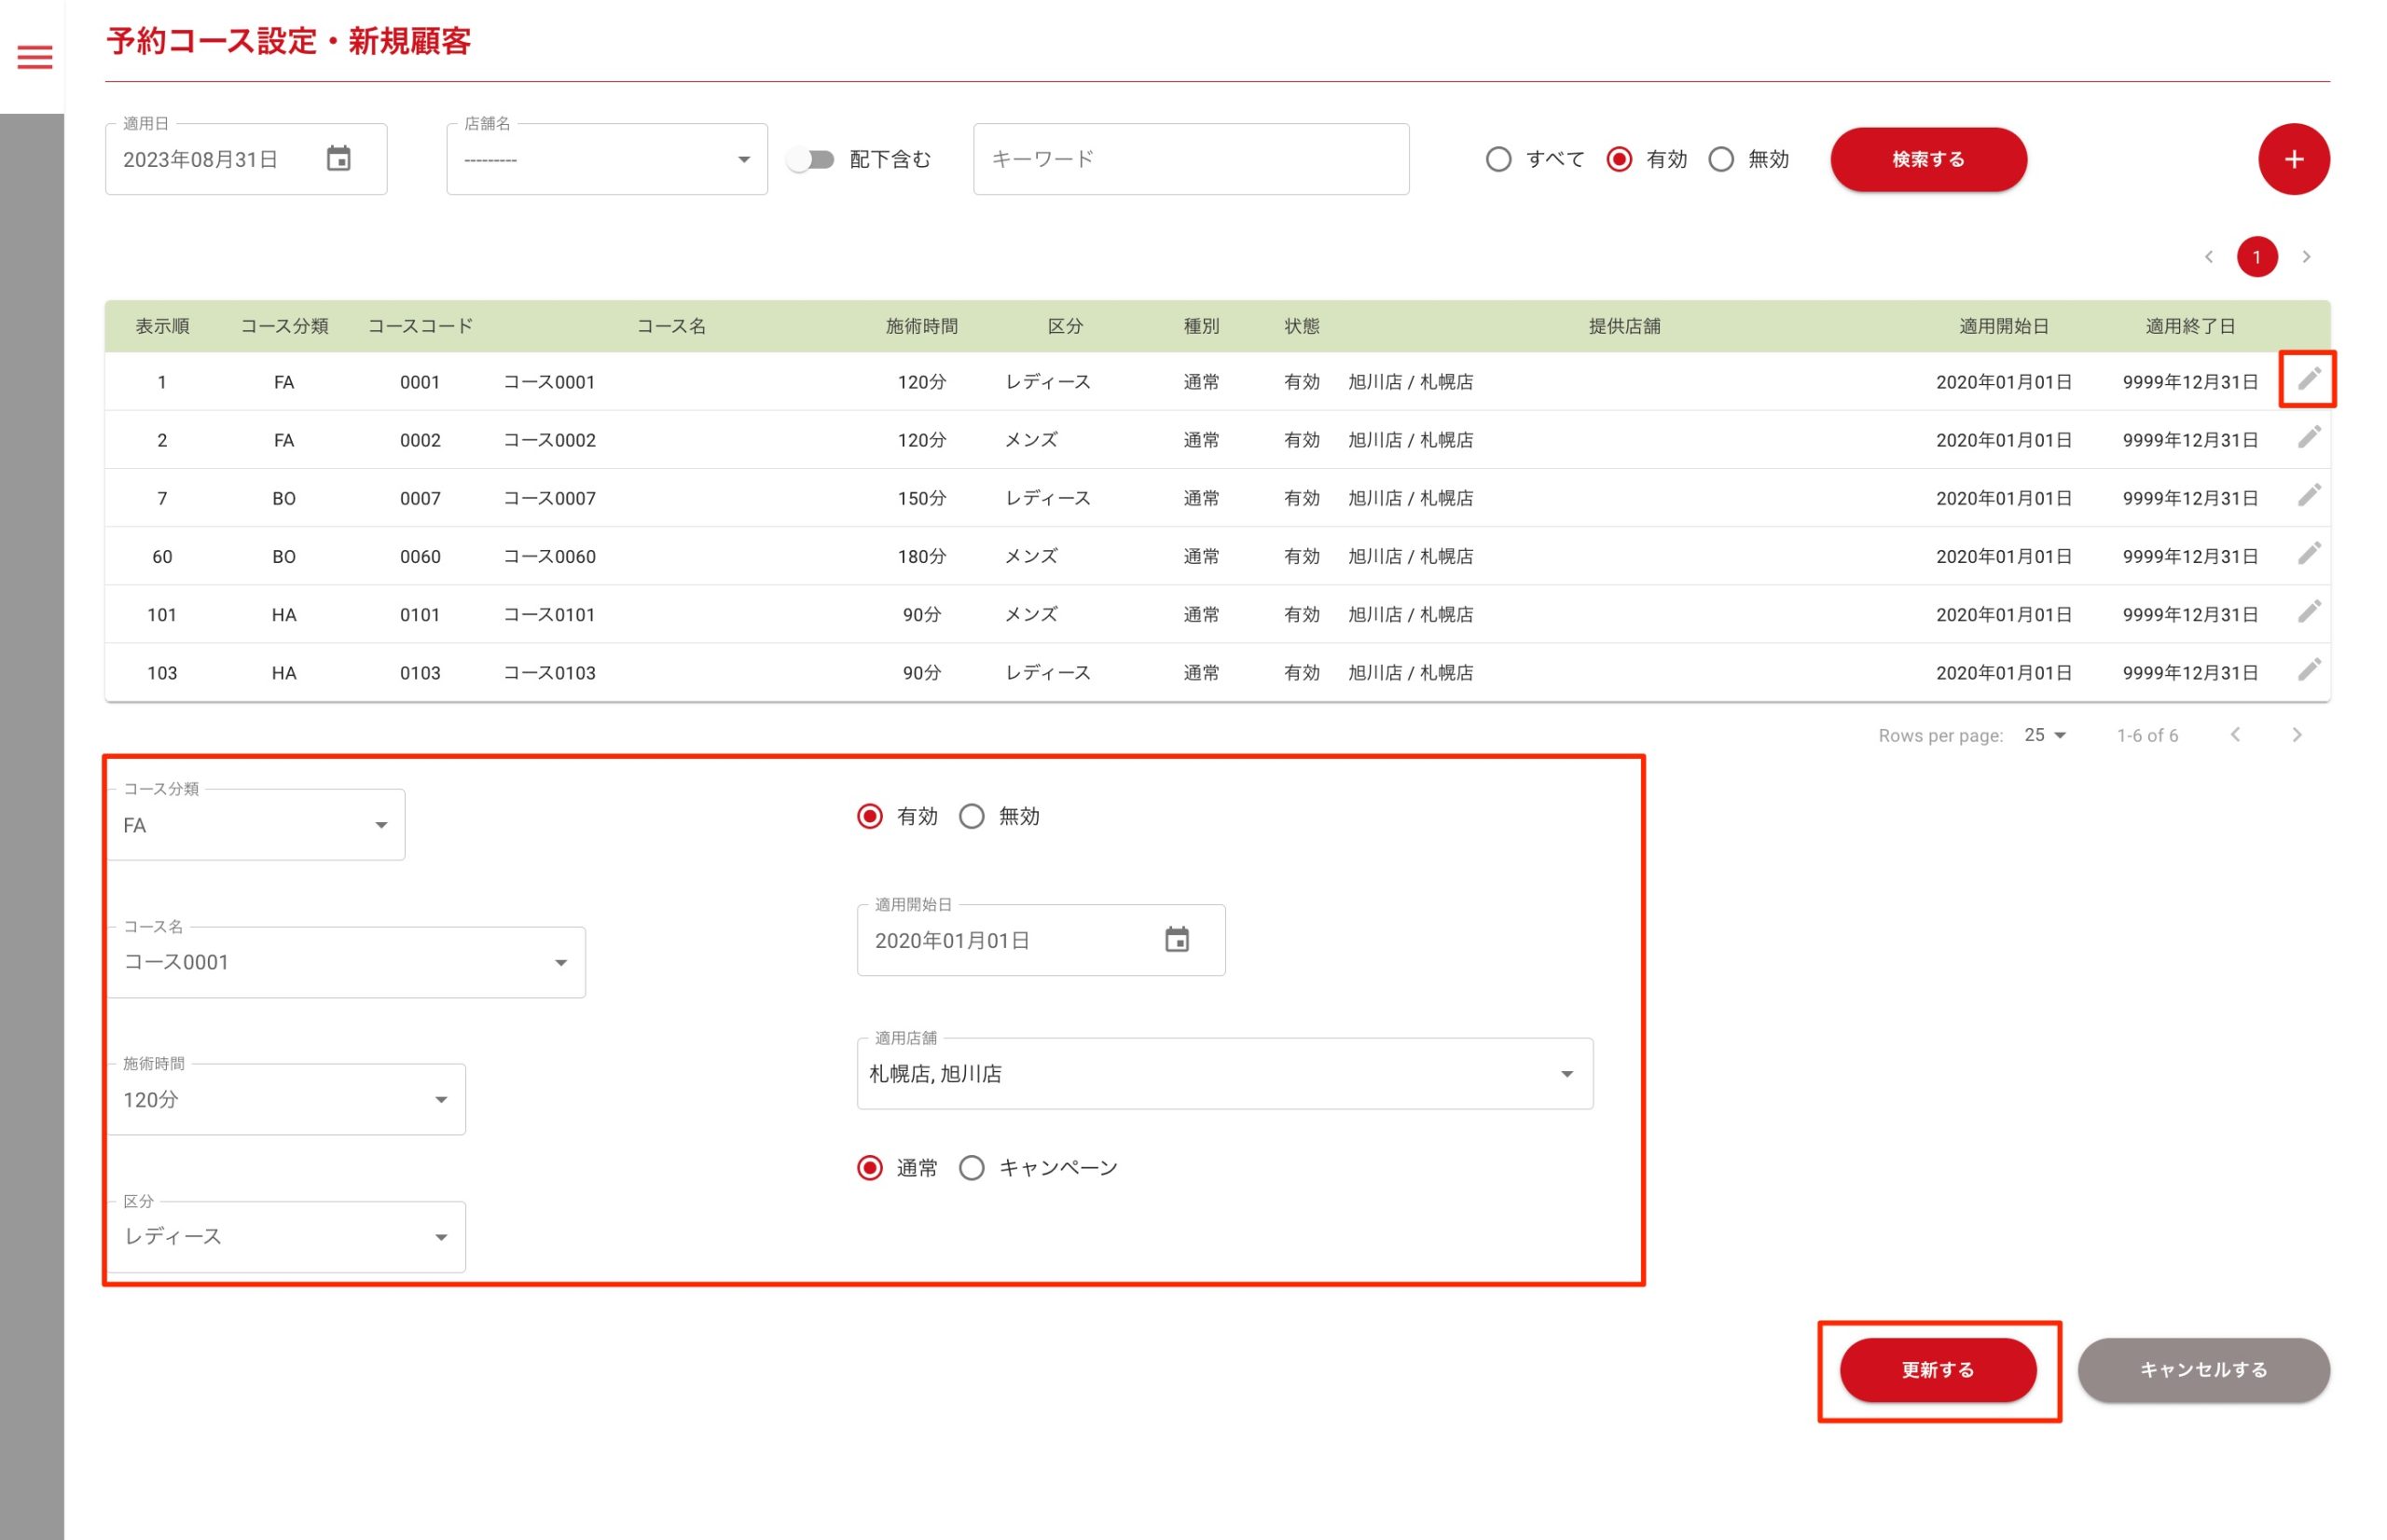Select the キャンペーン radio option
The height and width of the screenshot is (1540, 2387).
tap(971, 1168)
